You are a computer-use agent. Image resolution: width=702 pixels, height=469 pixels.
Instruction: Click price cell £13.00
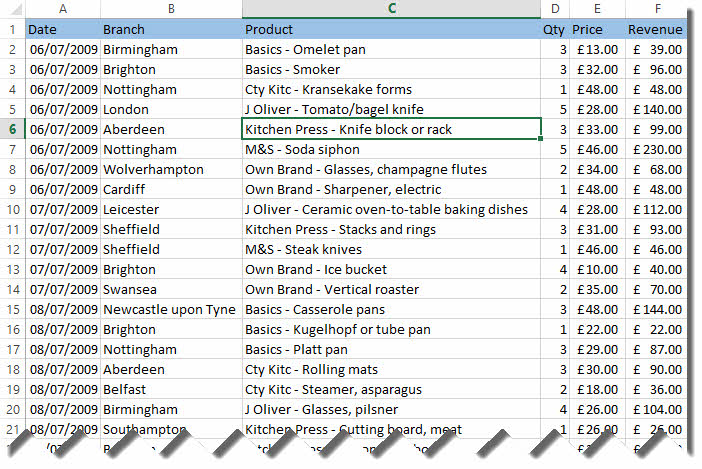coord(597,50)
